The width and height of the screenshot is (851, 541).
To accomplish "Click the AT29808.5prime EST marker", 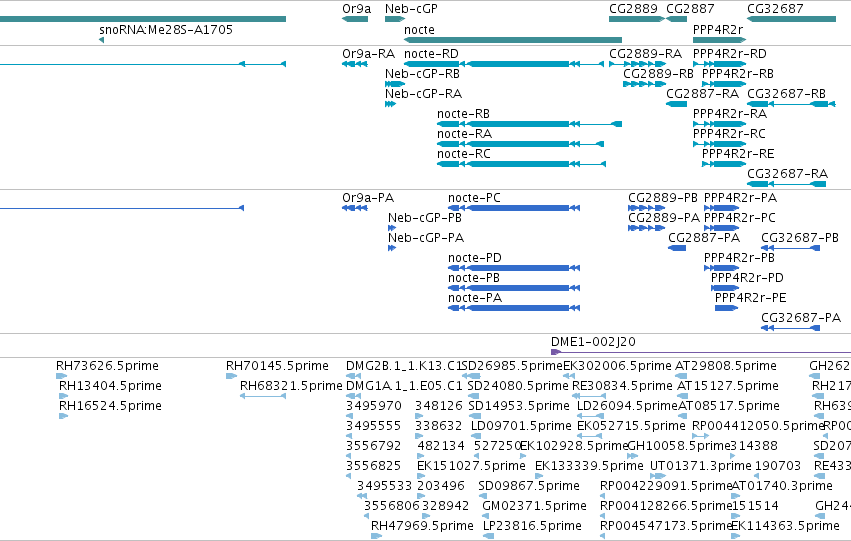I will (681, 376).
